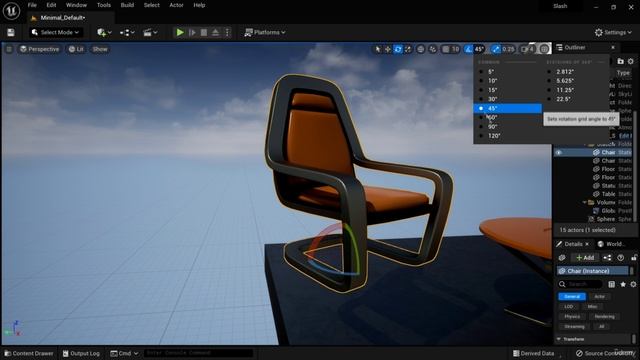Screen dimensions: 640x360
Task: Activate the scale gizmo tool
Action: coord(408,49)
